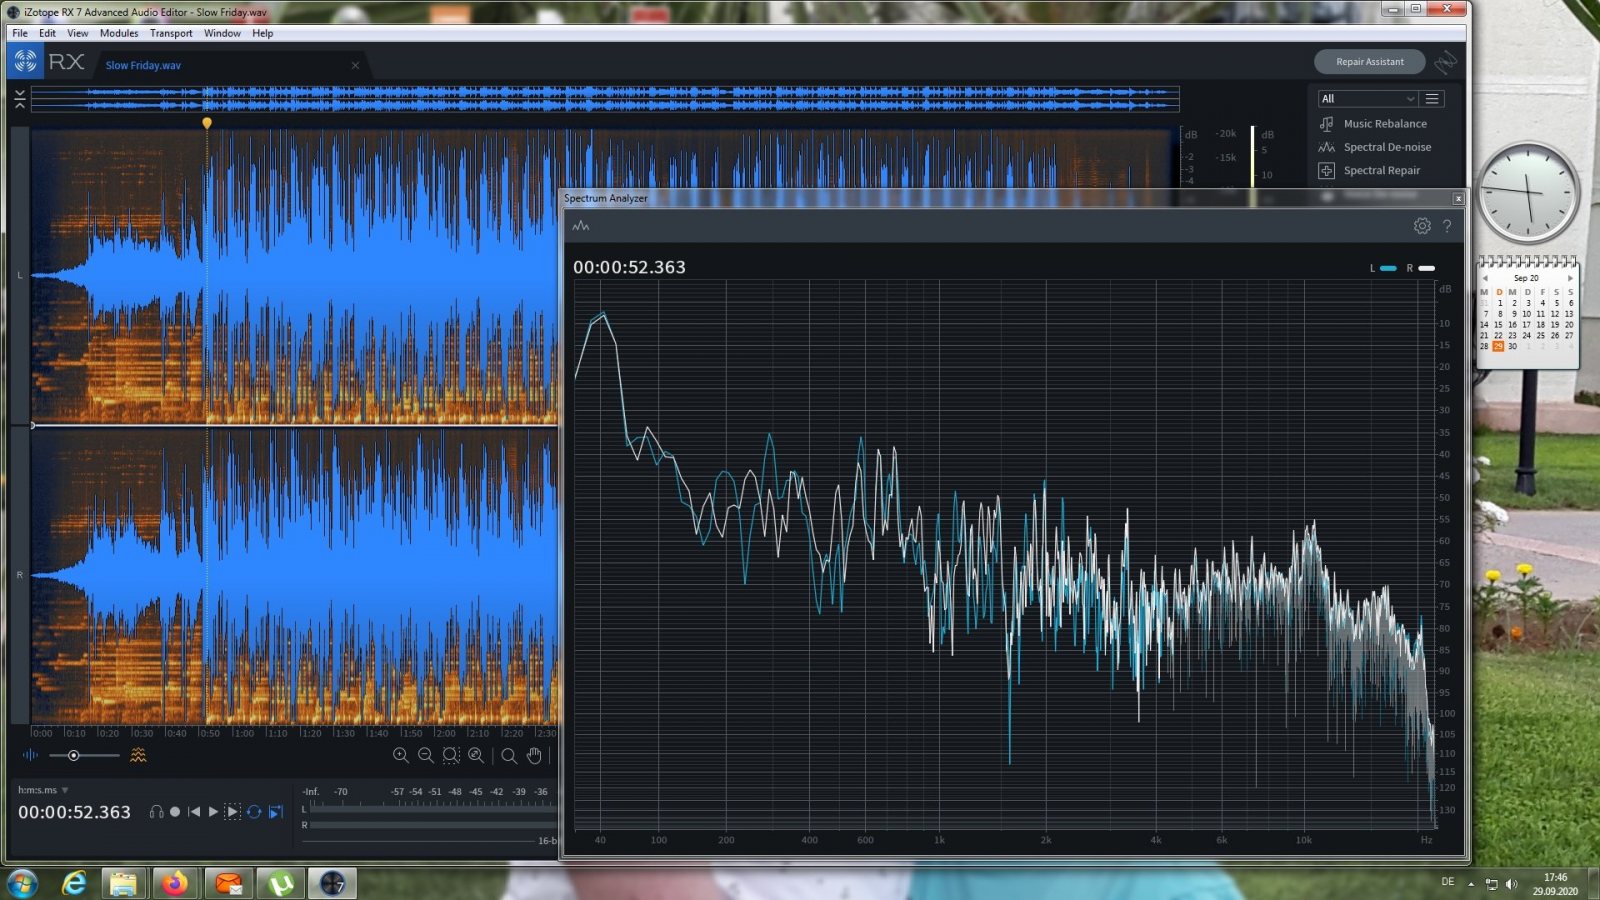Toggle follow-playhead mode
1600x900 pixels.
pos(276,812)
